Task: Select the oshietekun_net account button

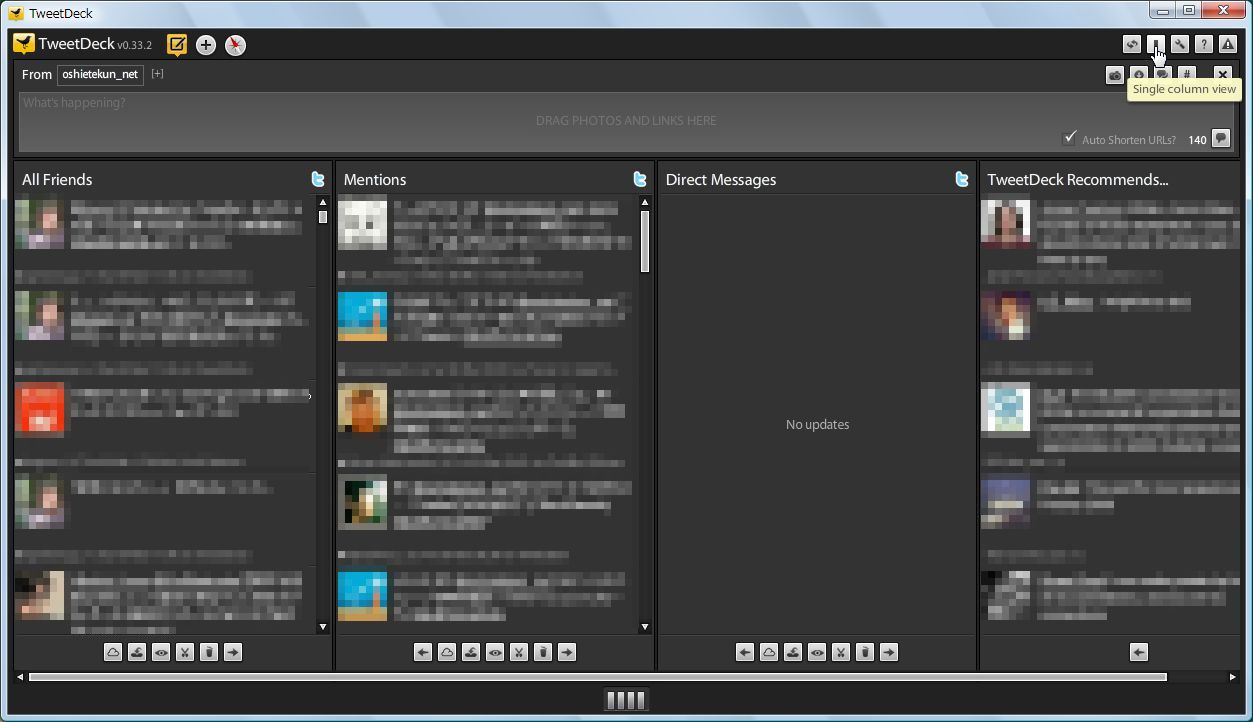Action: pos(100,75)
